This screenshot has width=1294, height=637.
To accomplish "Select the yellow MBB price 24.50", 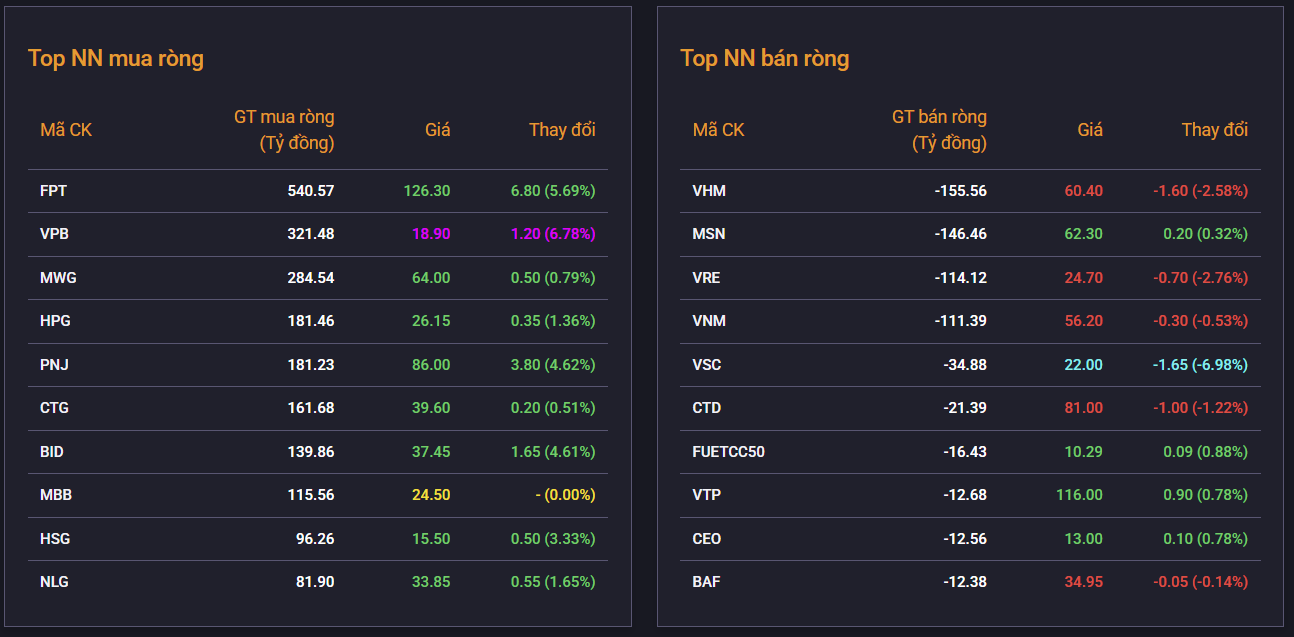I will tap(431, 495).
